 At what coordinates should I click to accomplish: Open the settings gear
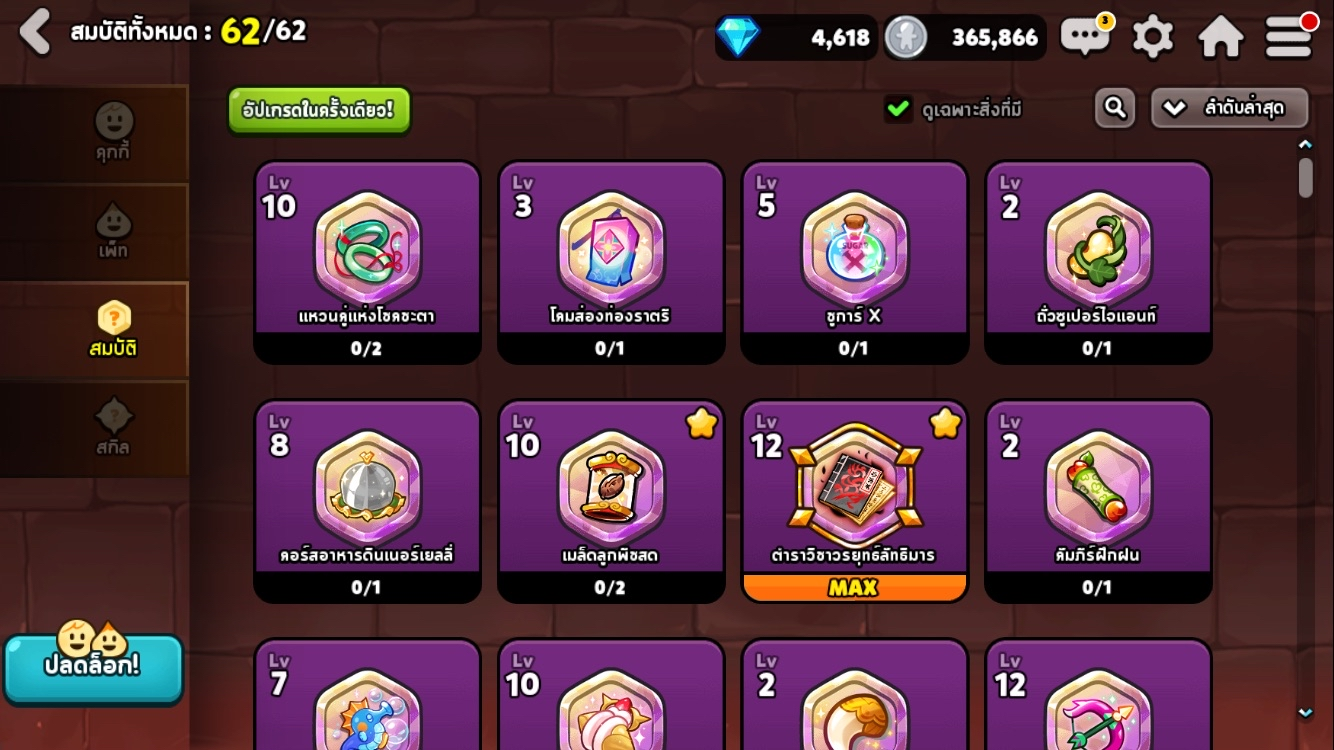[1152, 37]
